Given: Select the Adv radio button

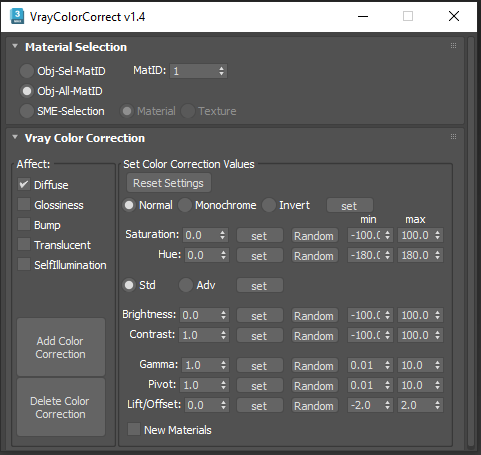Looking at the screenshot, I should [186, 285].
